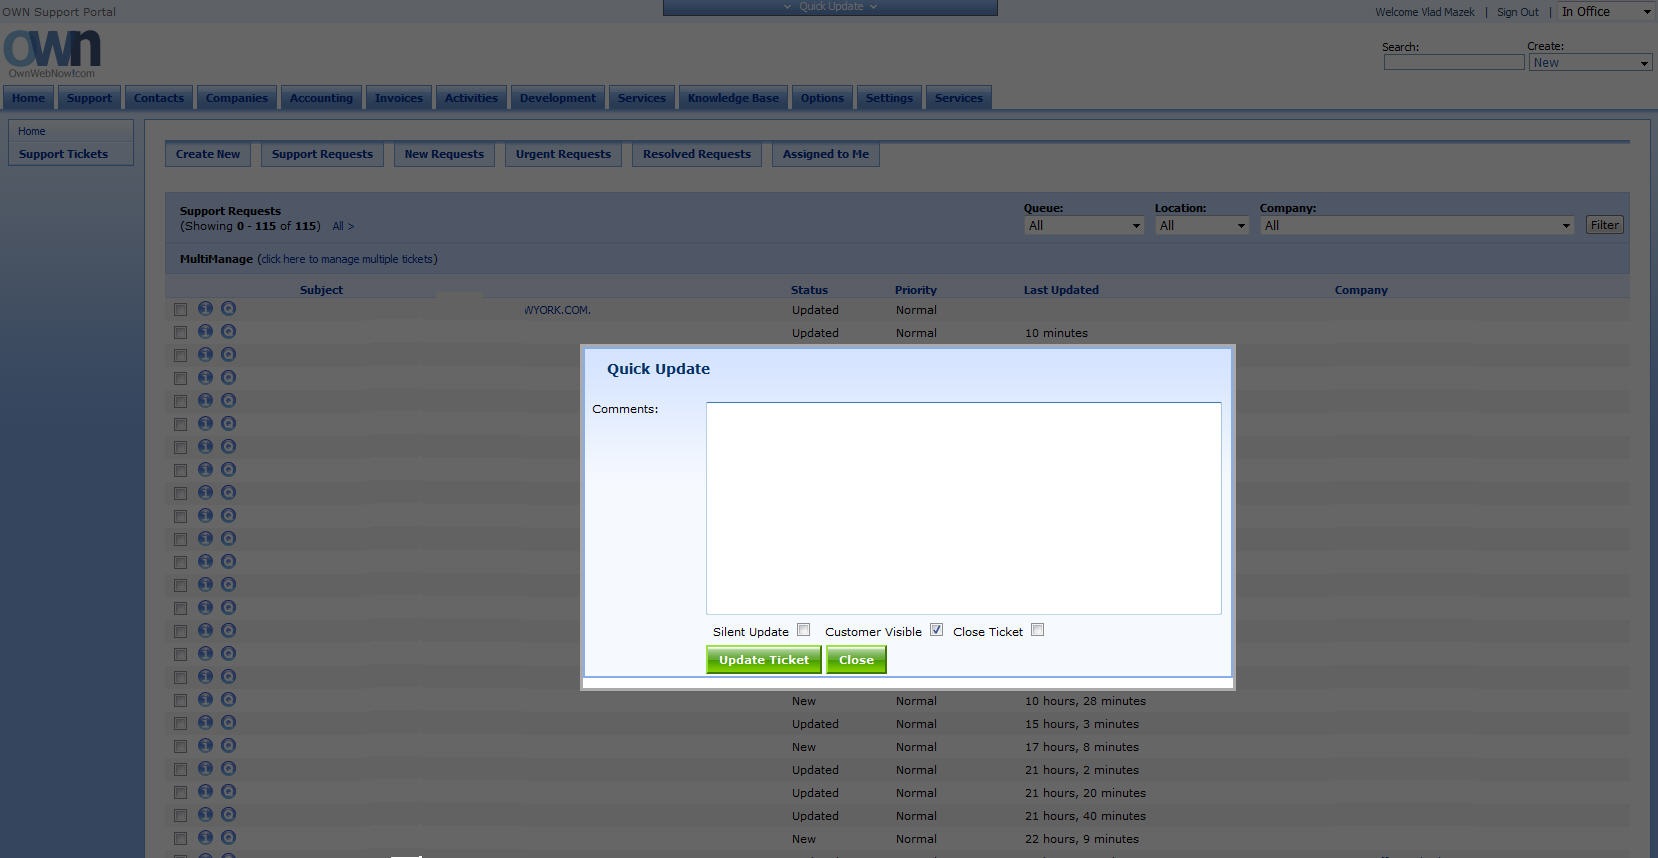Tick the Close Ticket checkbox
The height and width of the screenshot is (858, 1658).
(x=1037, y=630)
